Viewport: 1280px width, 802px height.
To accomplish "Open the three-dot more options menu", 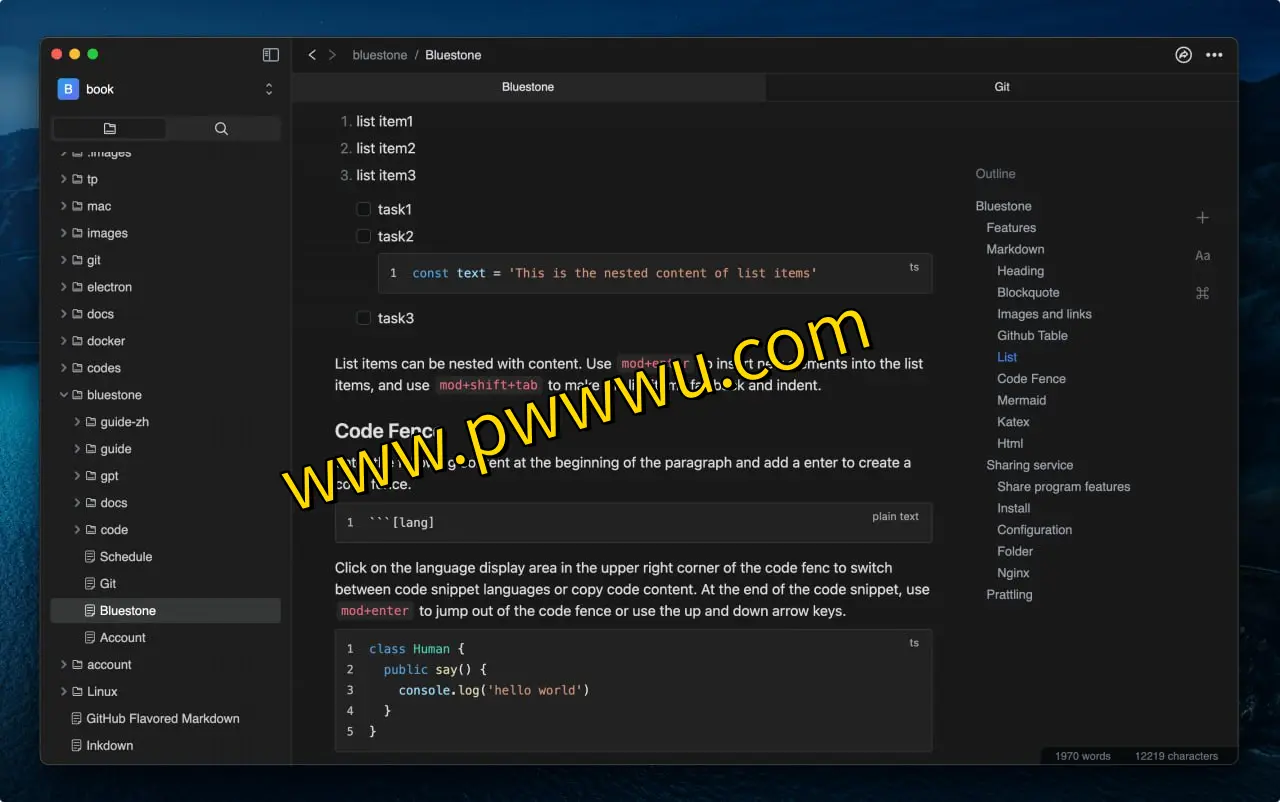I will [x=1214, y=55].
